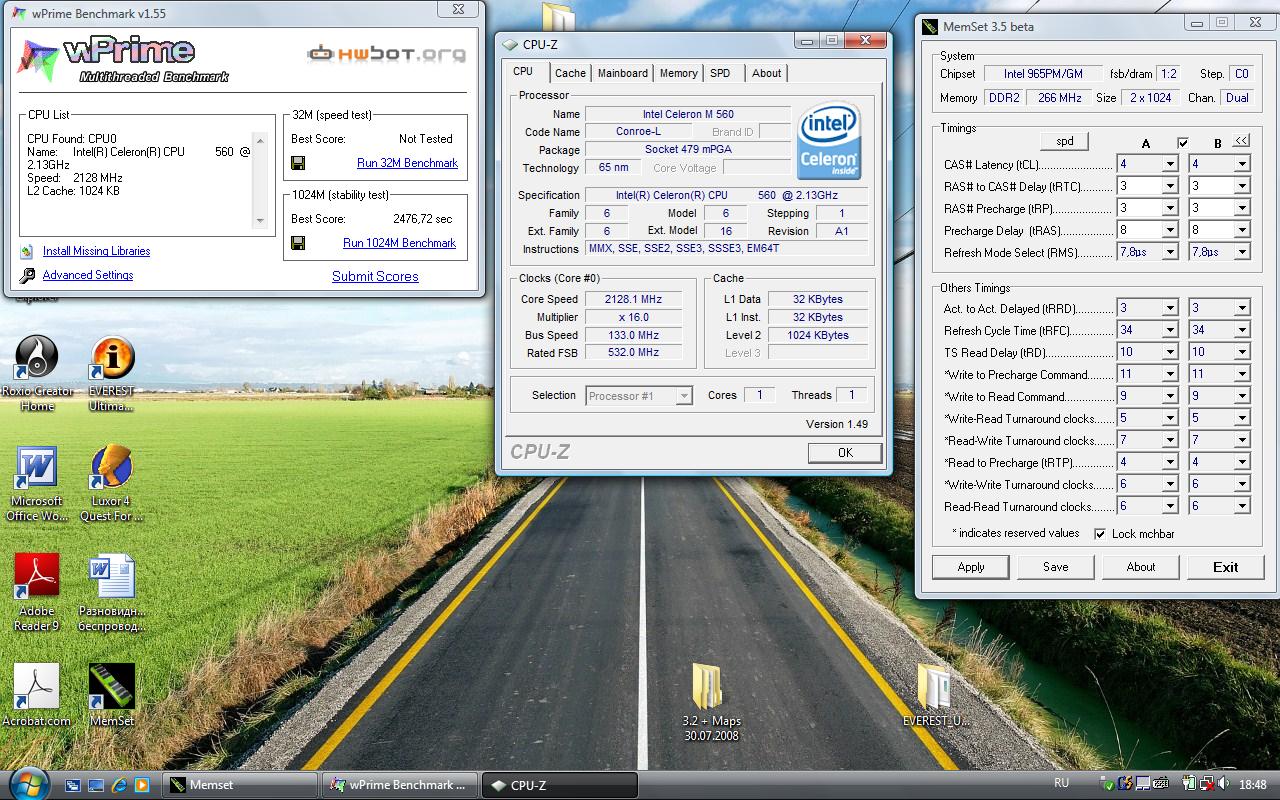The height and width of the screenshot is (800, 1280).
Task: Click Run 1024M Benchmark link
Action: [x=399, y=243]
